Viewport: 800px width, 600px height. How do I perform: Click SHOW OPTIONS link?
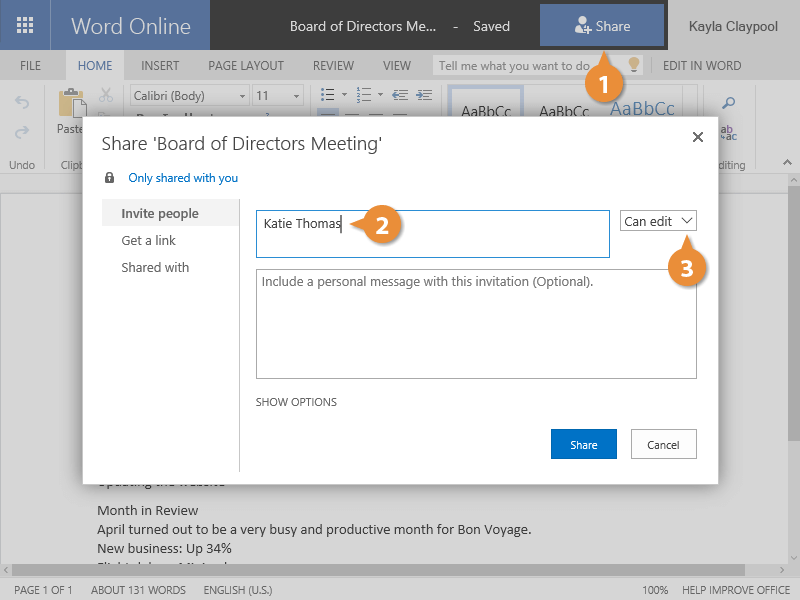coord(296,402)
